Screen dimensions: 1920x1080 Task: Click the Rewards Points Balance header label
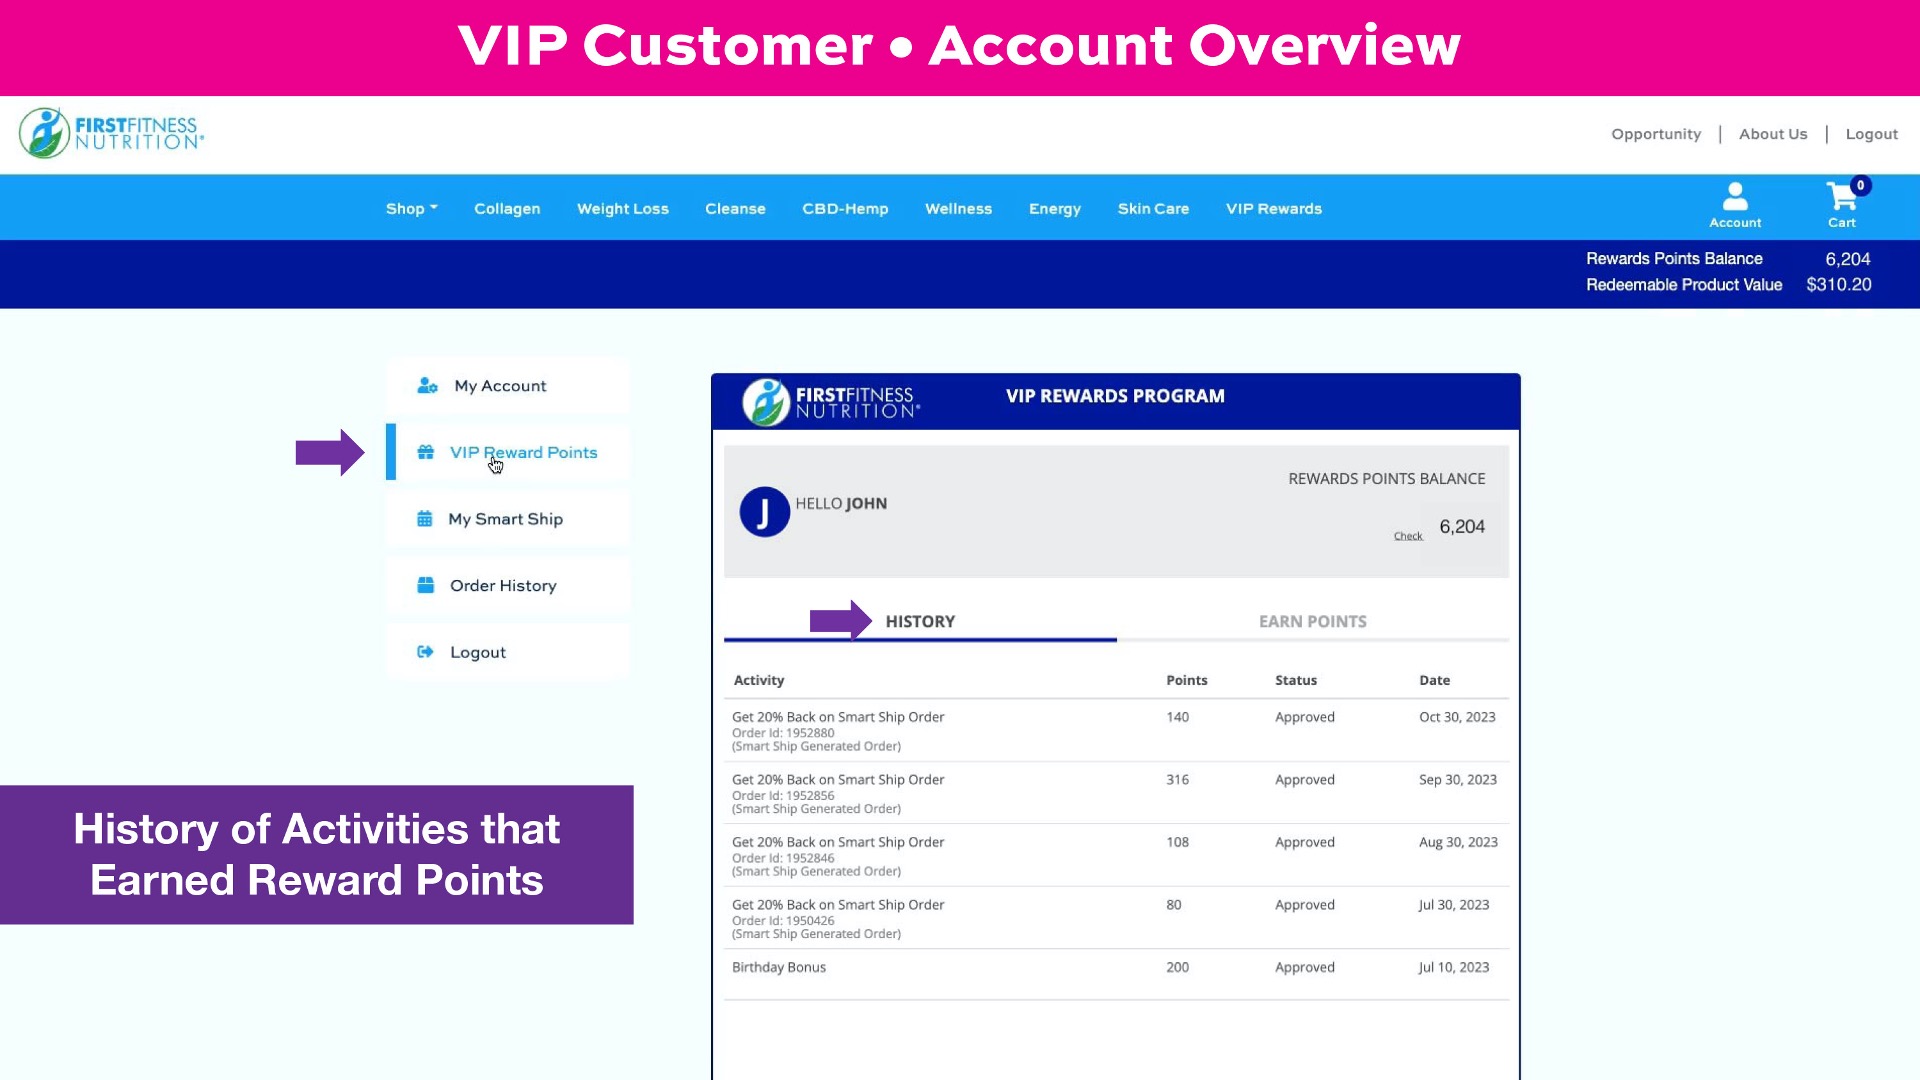point(1674,259)
